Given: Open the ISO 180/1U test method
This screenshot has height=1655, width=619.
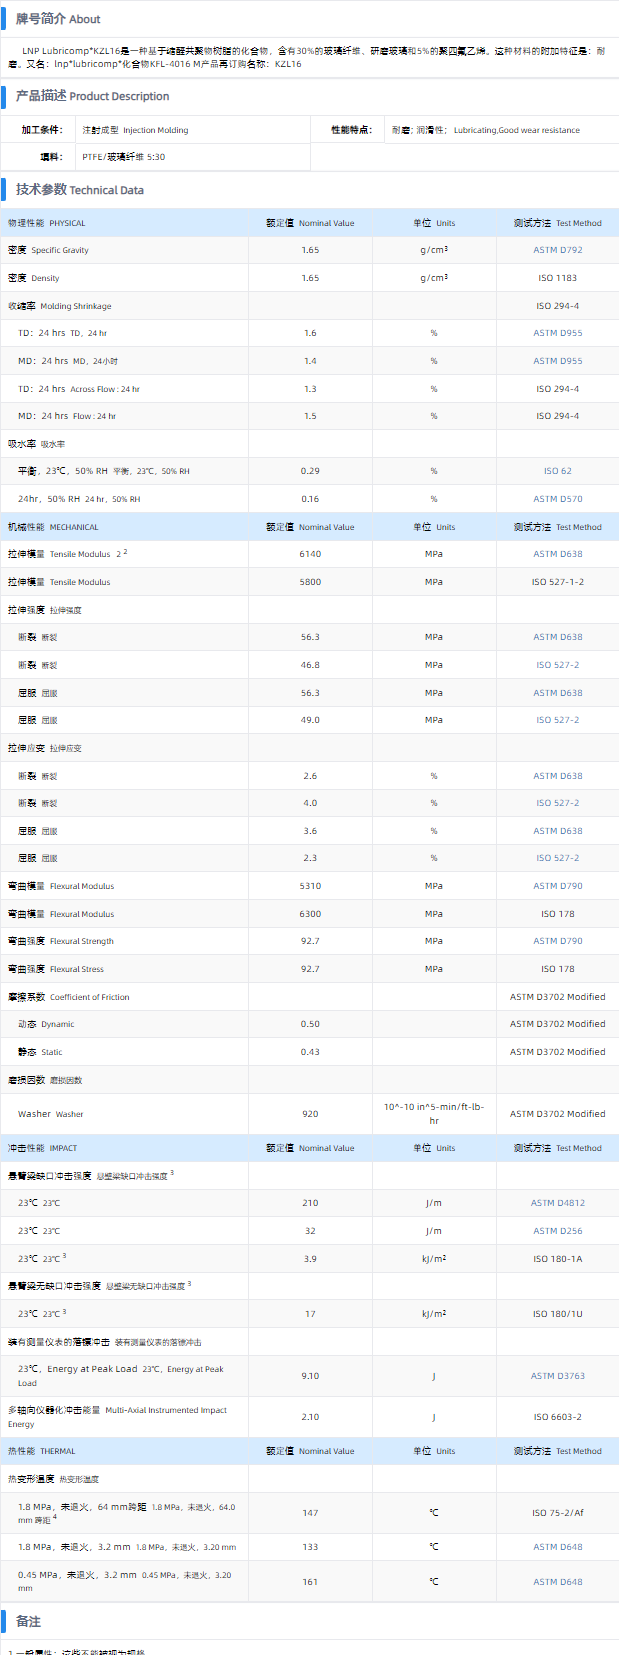Looking at the screenshot, I should [x=557, y=1314].
